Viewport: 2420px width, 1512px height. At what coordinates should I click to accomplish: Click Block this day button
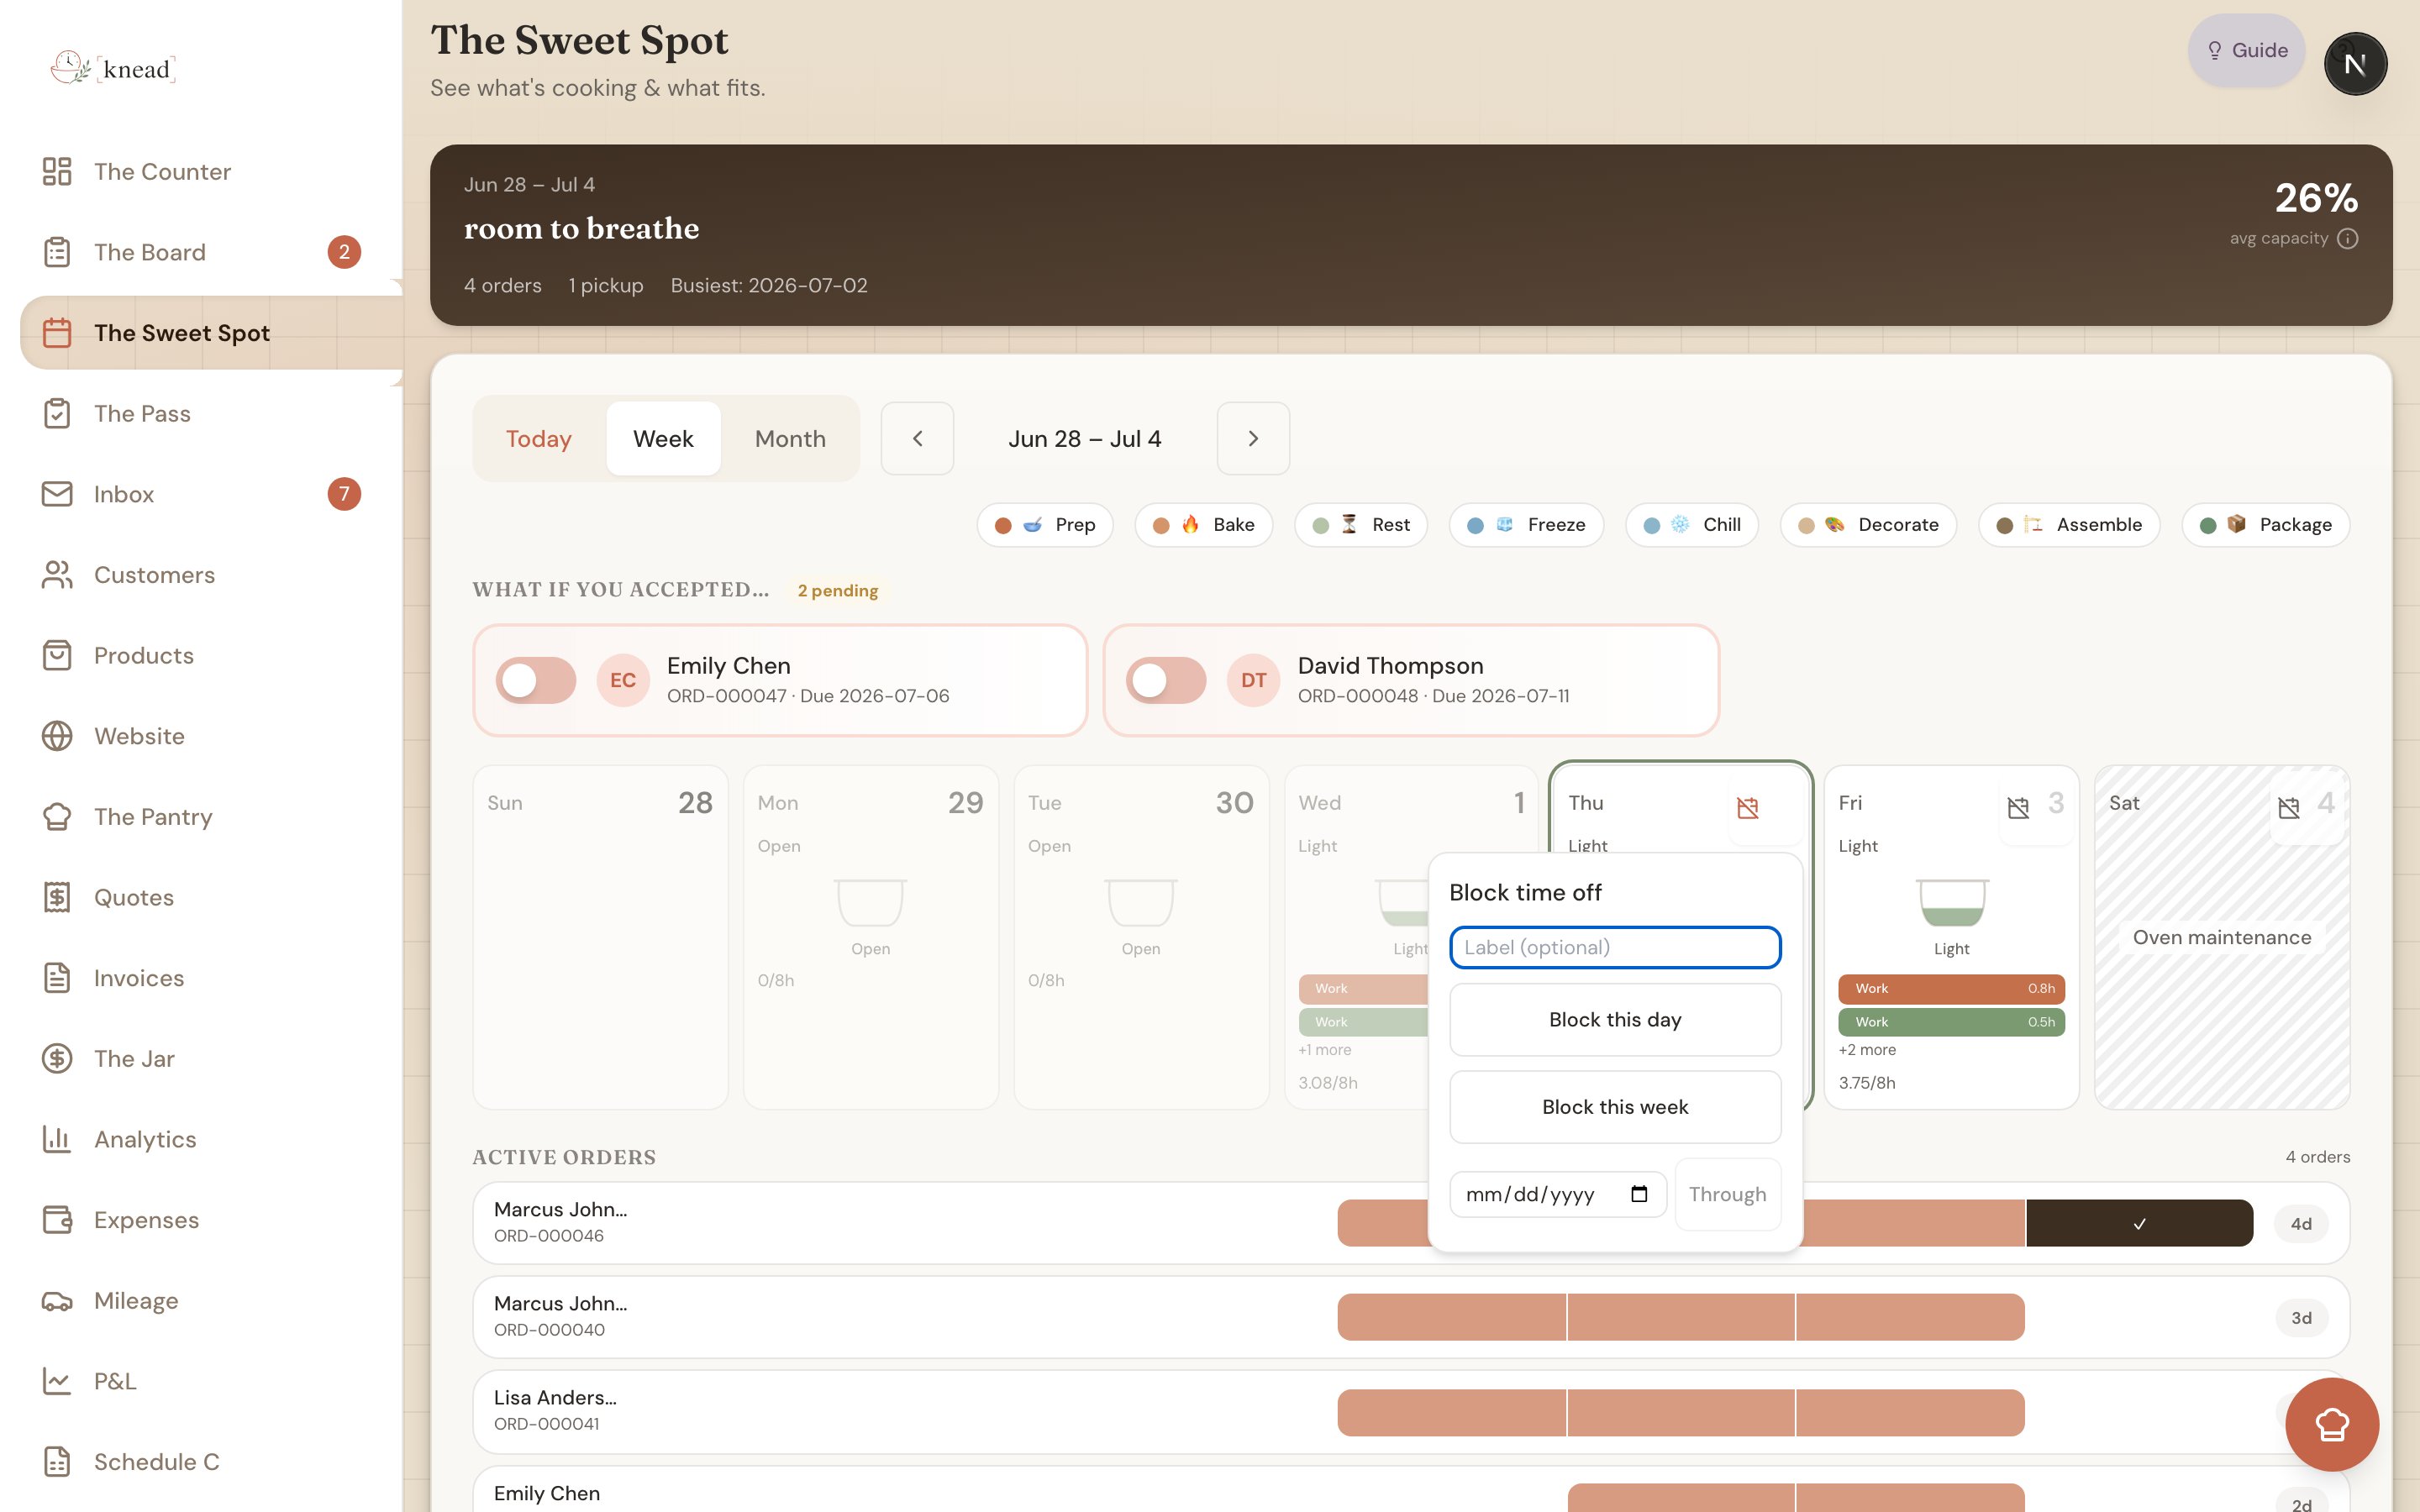coord(1615,1019)
